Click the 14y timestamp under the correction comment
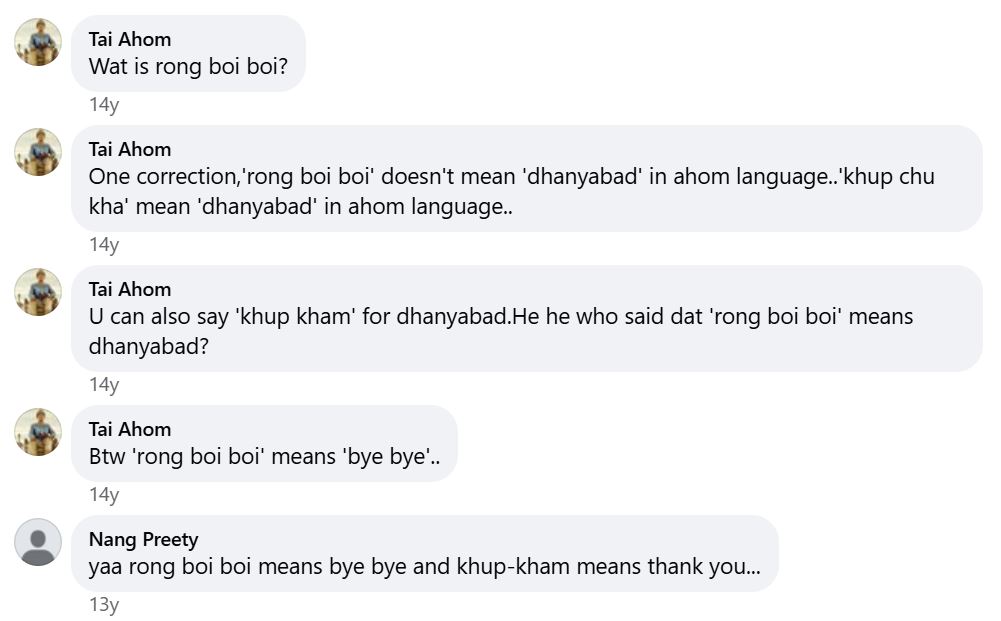The image size is (1001, 621). 104,245
